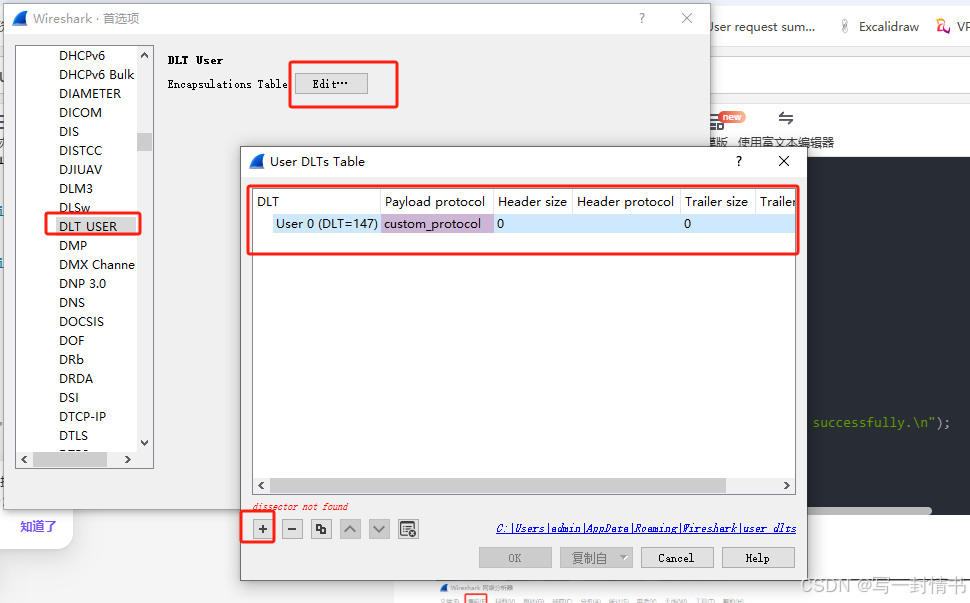Select DTCP-IP protocol
Screen dimensions: 970x603
pos(82,417)
